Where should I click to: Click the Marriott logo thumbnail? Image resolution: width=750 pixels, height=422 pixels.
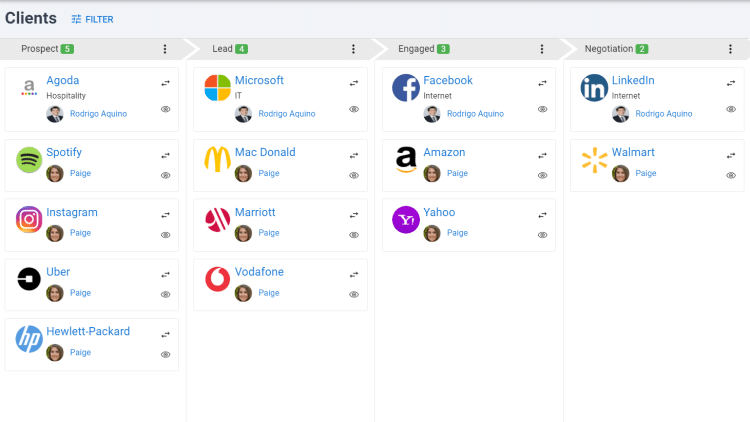click(218, 220)
